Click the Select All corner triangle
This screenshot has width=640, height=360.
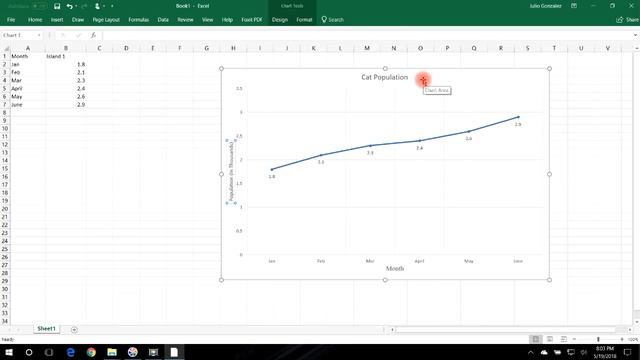6,48
